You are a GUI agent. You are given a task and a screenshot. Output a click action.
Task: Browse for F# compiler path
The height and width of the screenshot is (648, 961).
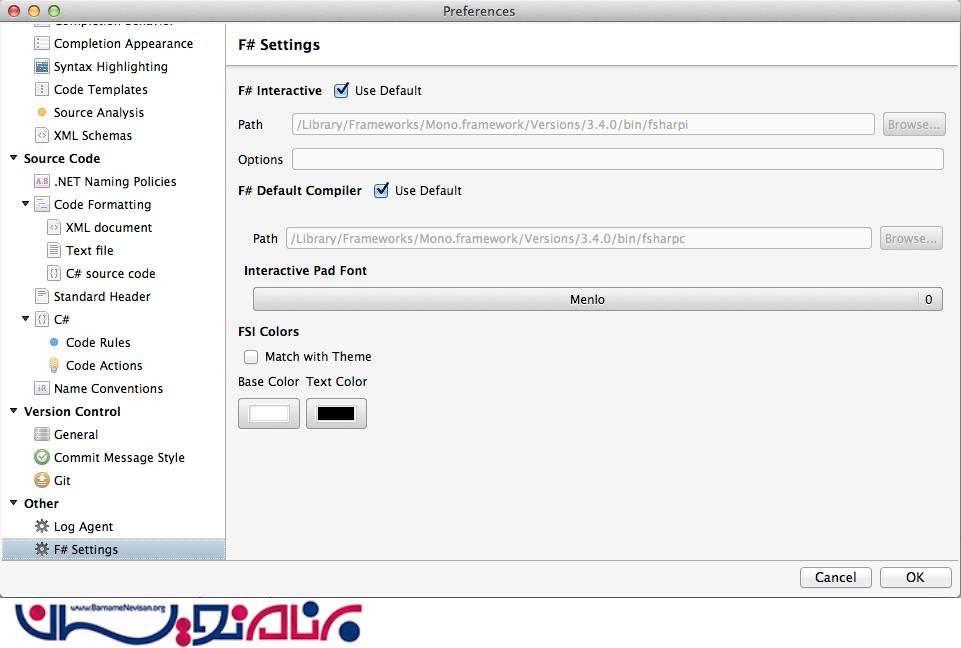click(x=911, y=238)
